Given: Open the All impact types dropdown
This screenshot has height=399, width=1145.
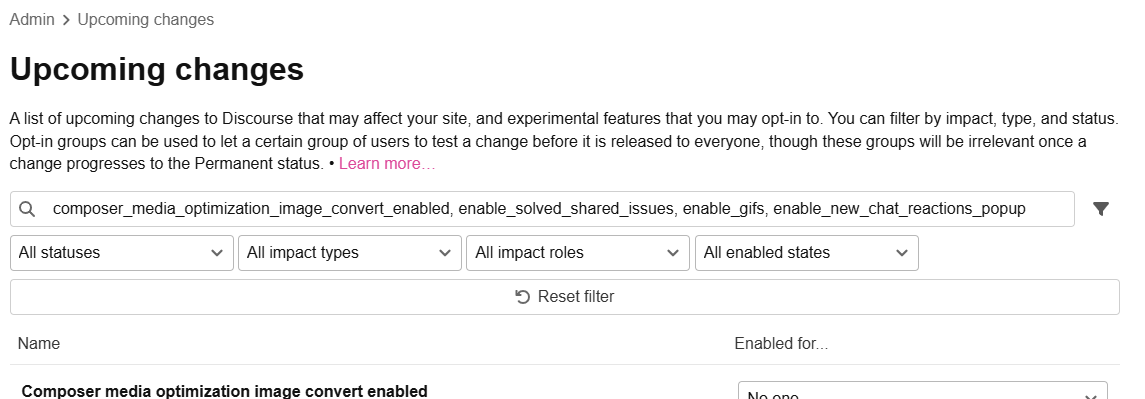Looking at the screenshot, I should [x=350, y=253].
